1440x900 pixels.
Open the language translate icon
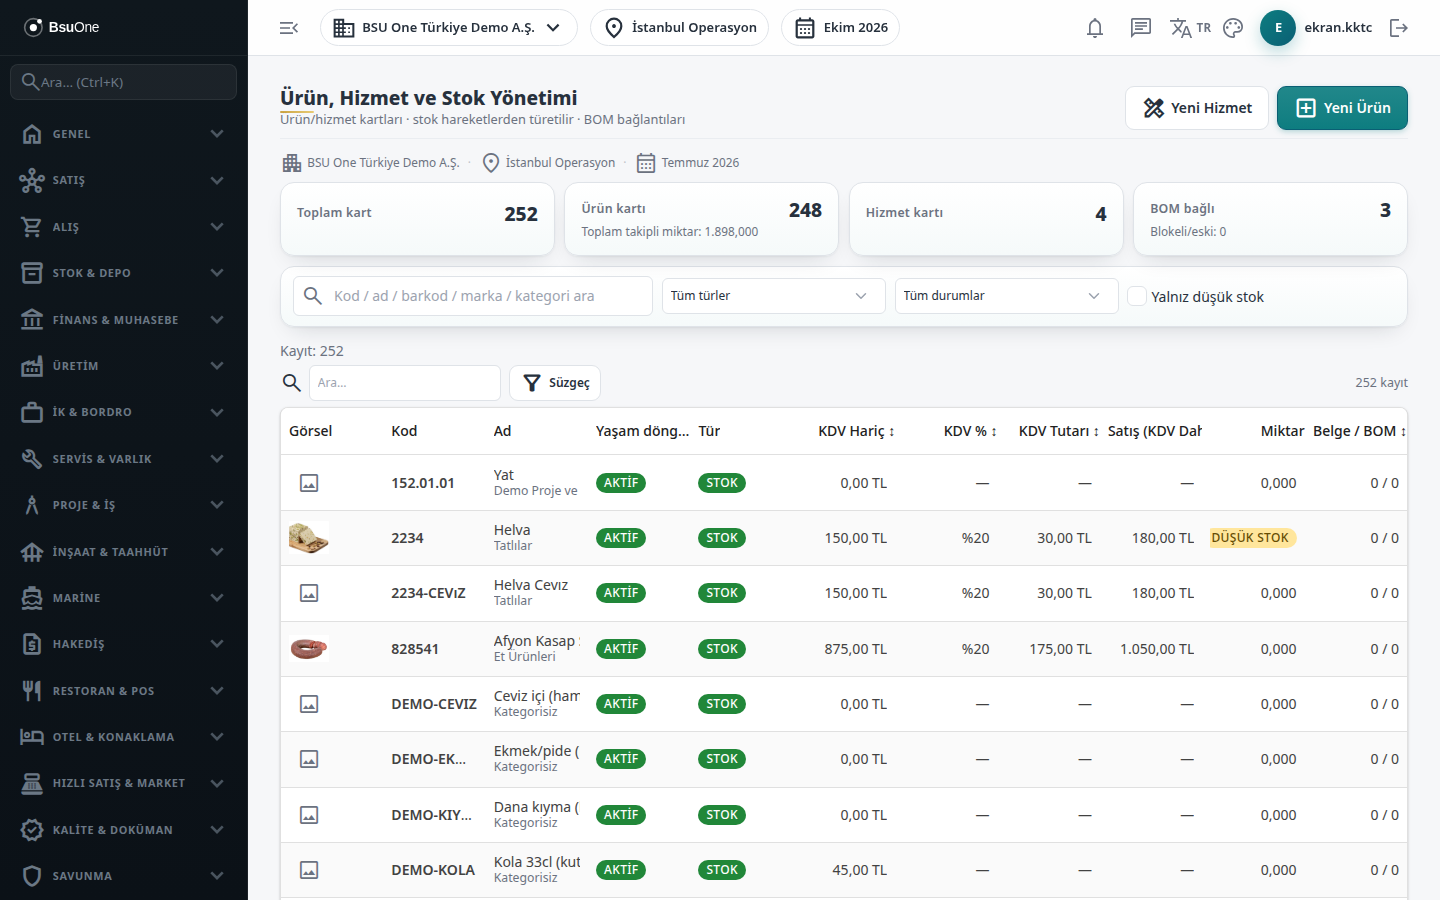1190,28
